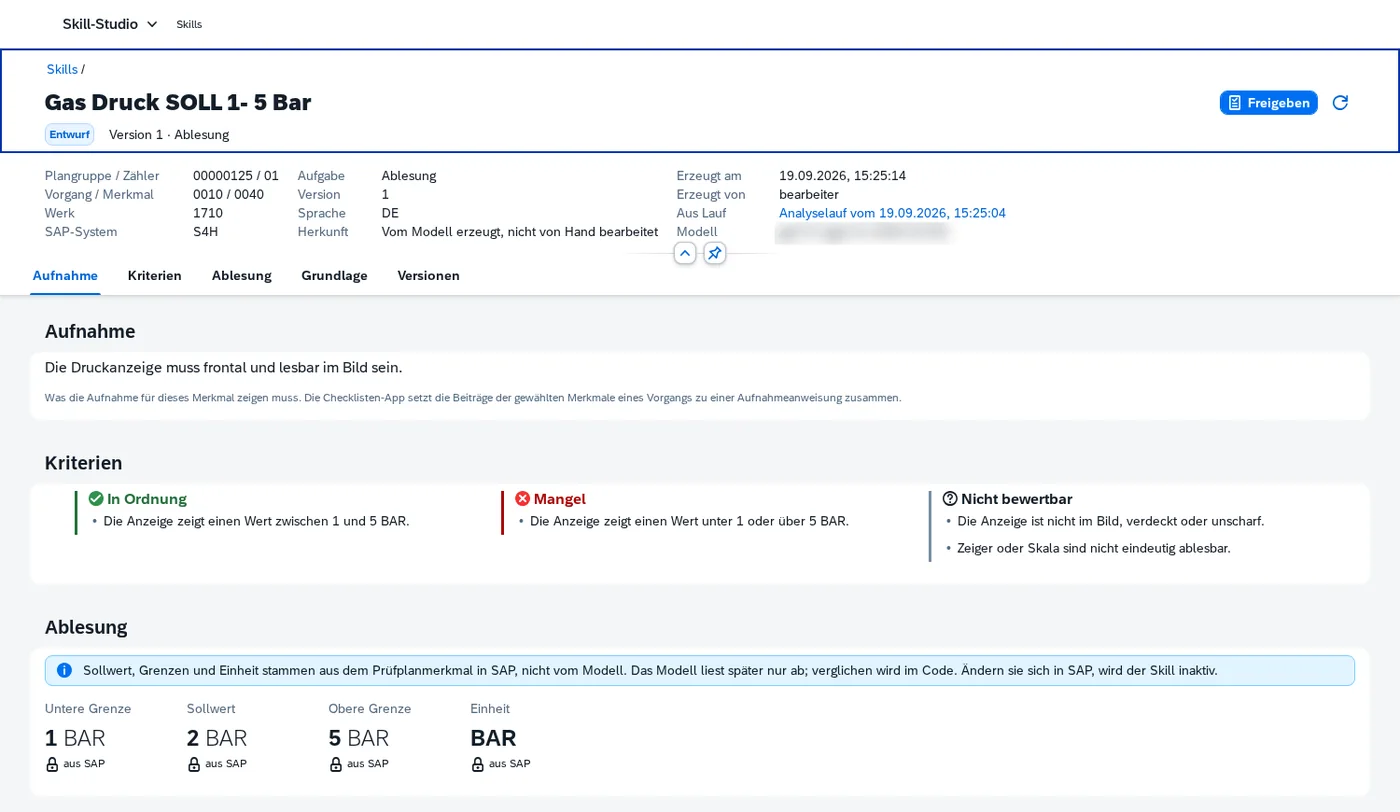Click the criterion Zeiger oder Skala sind nicht eindeutig

(x=1093, y=548)
